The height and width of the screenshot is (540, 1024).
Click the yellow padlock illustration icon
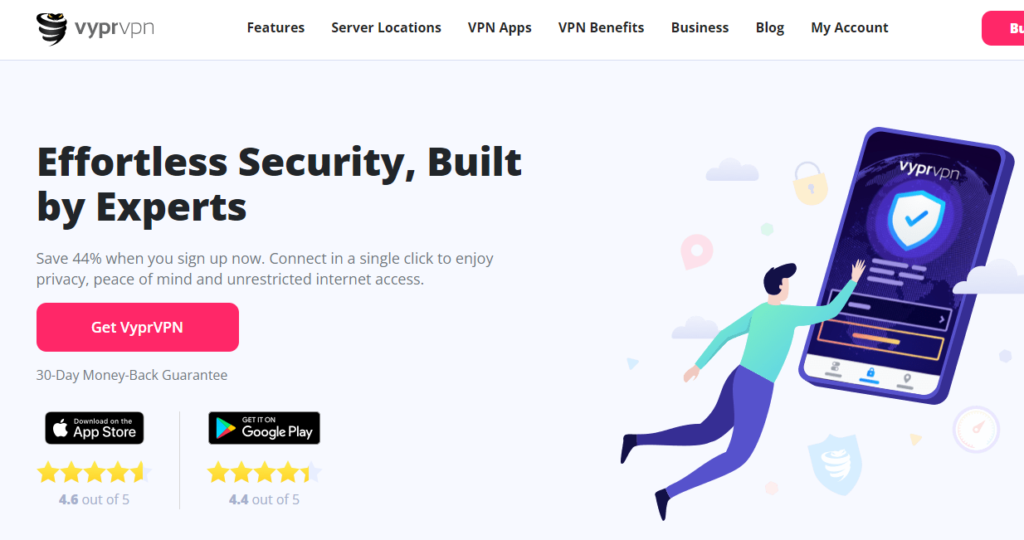point(810,183)
